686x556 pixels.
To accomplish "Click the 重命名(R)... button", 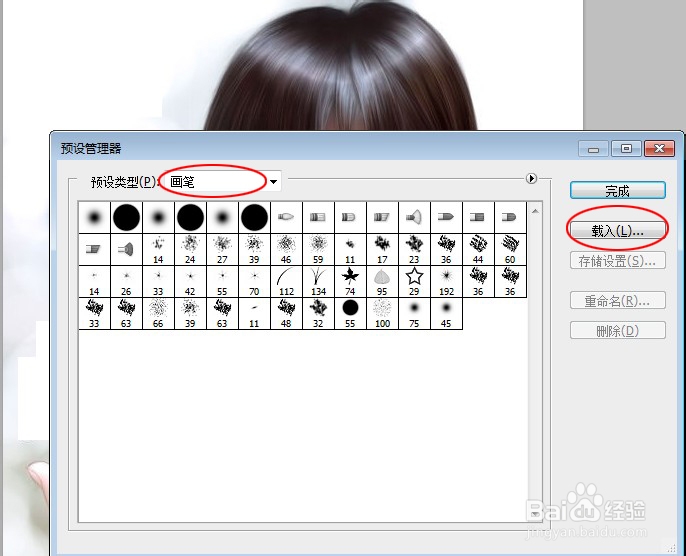I will click(618, 301).
